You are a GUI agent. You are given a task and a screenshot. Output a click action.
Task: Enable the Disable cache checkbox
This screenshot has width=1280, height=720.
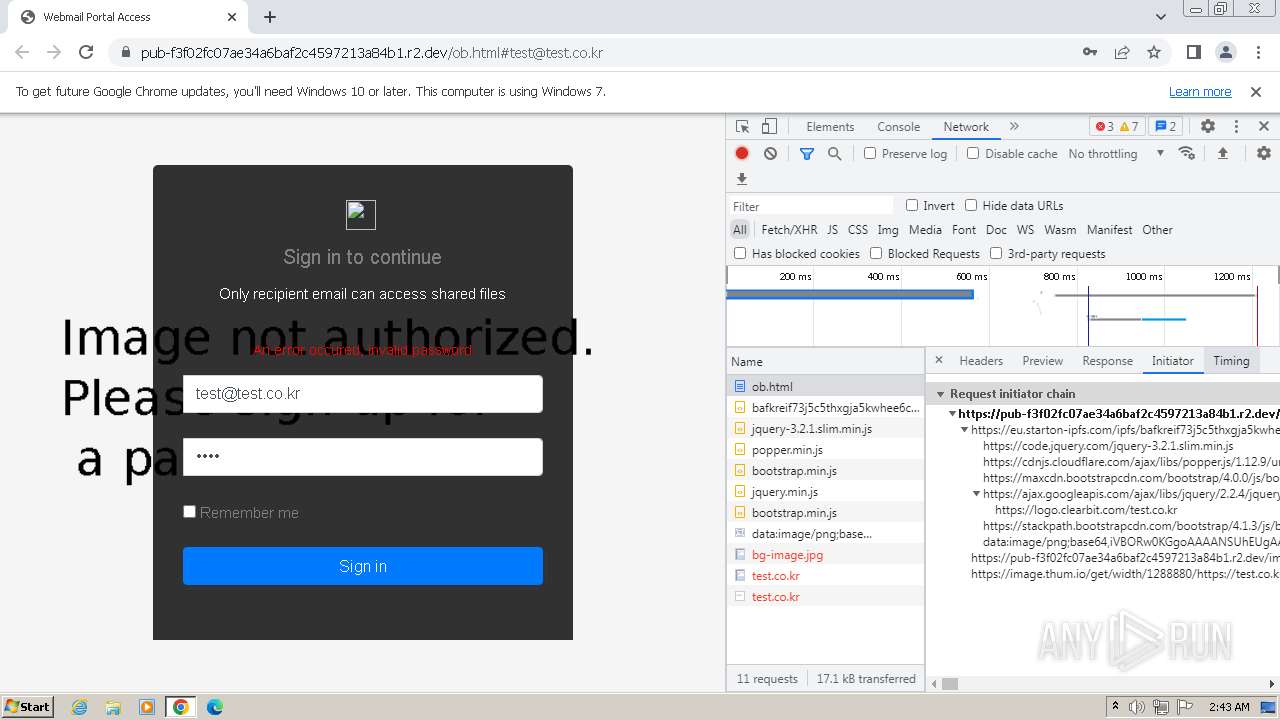click(x=973, y=153)
